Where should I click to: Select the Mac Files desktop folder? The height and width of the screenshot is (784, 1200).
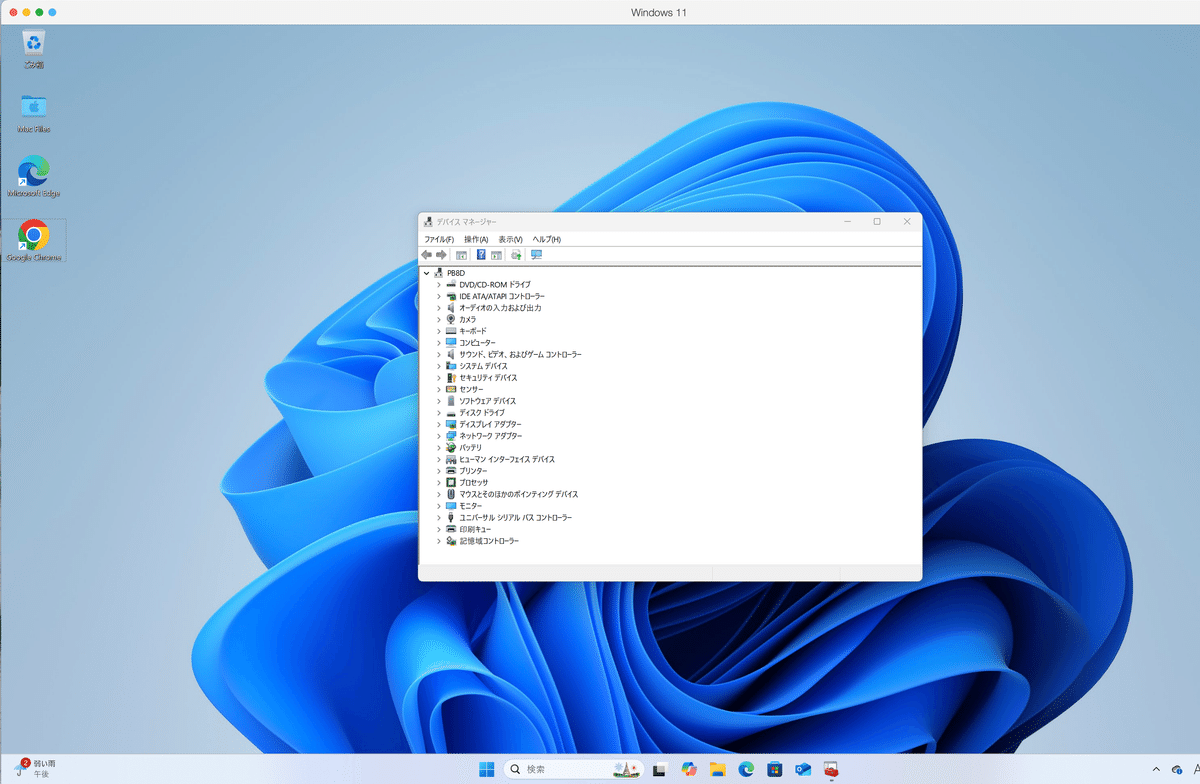tap(34, 112)
